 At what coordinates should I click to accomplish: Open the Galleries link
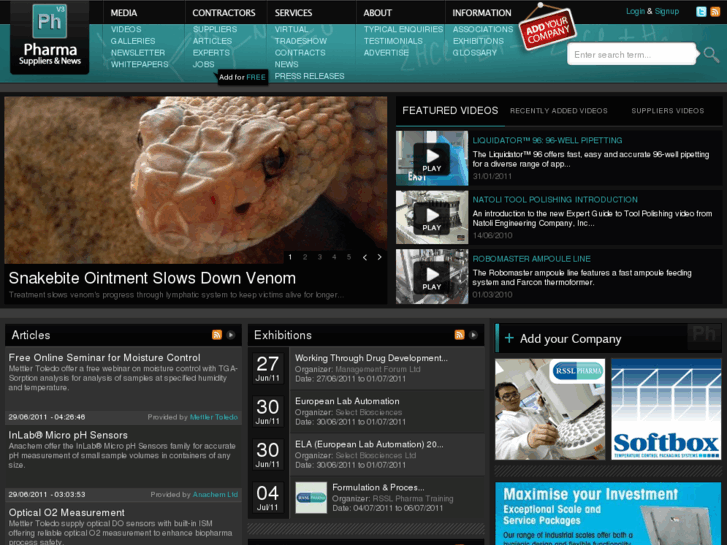pyautogui.click(x=133, y=41)
